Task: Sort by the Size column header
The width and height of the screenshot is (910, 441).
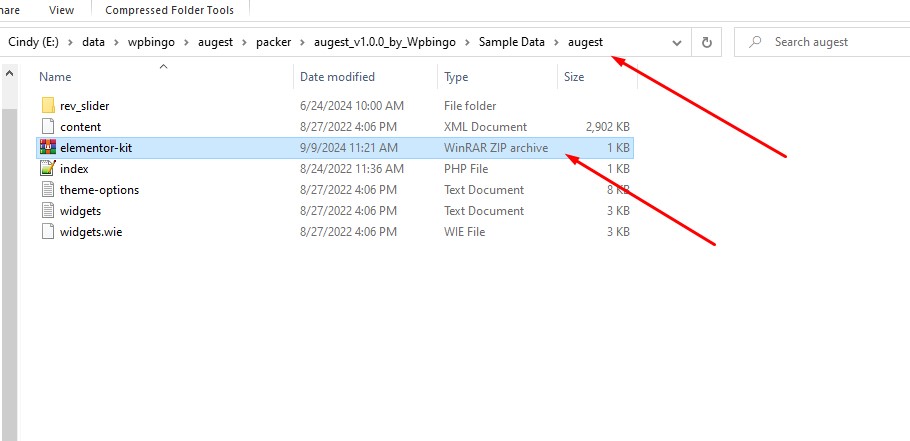Action: tap(574, 77)
